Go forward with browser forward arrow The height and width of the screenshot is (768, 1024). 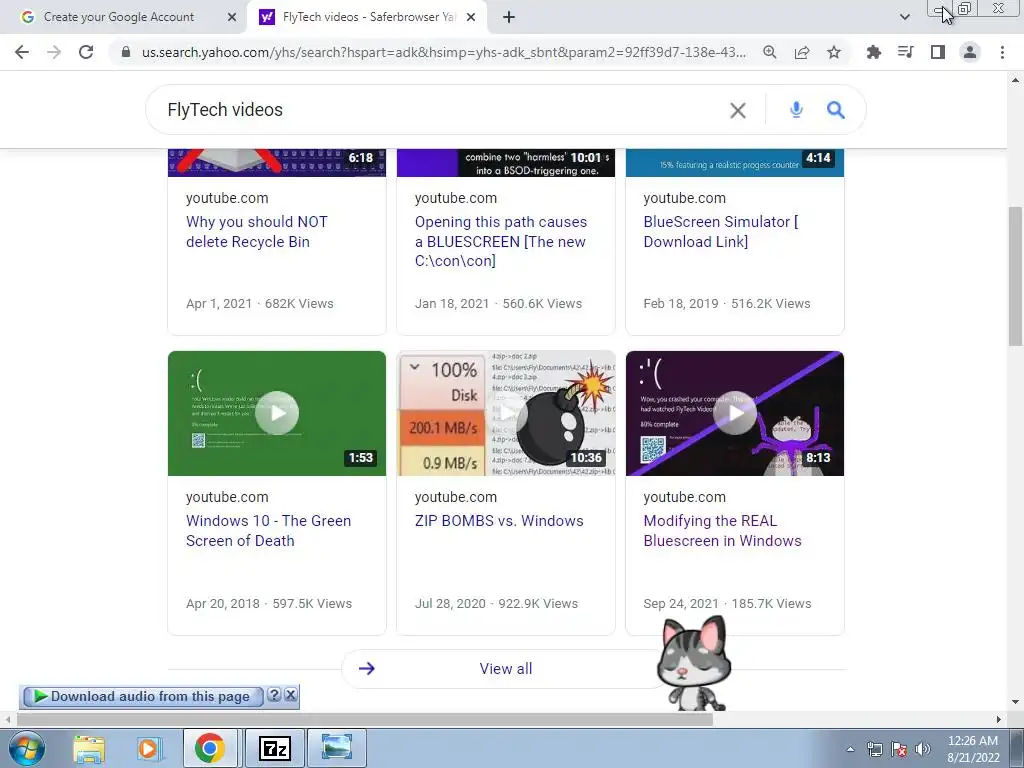tap(54, 52)
